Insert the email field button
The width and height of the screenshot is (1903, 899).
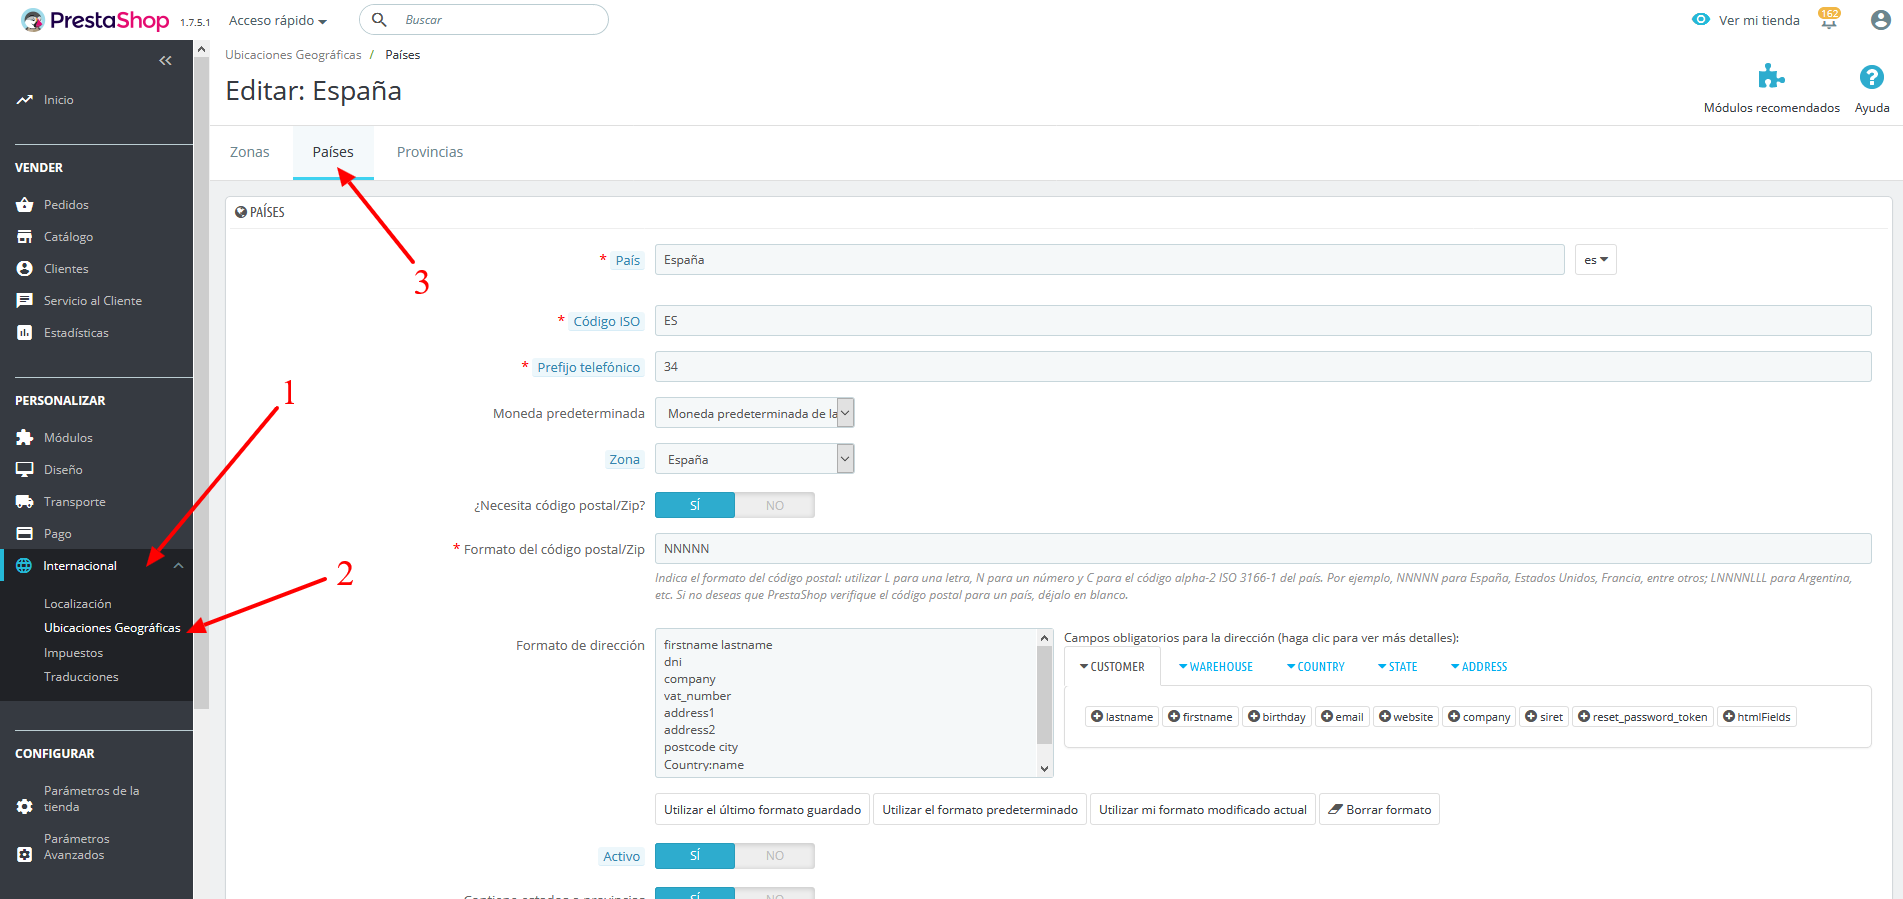[x=1342, y=717]
